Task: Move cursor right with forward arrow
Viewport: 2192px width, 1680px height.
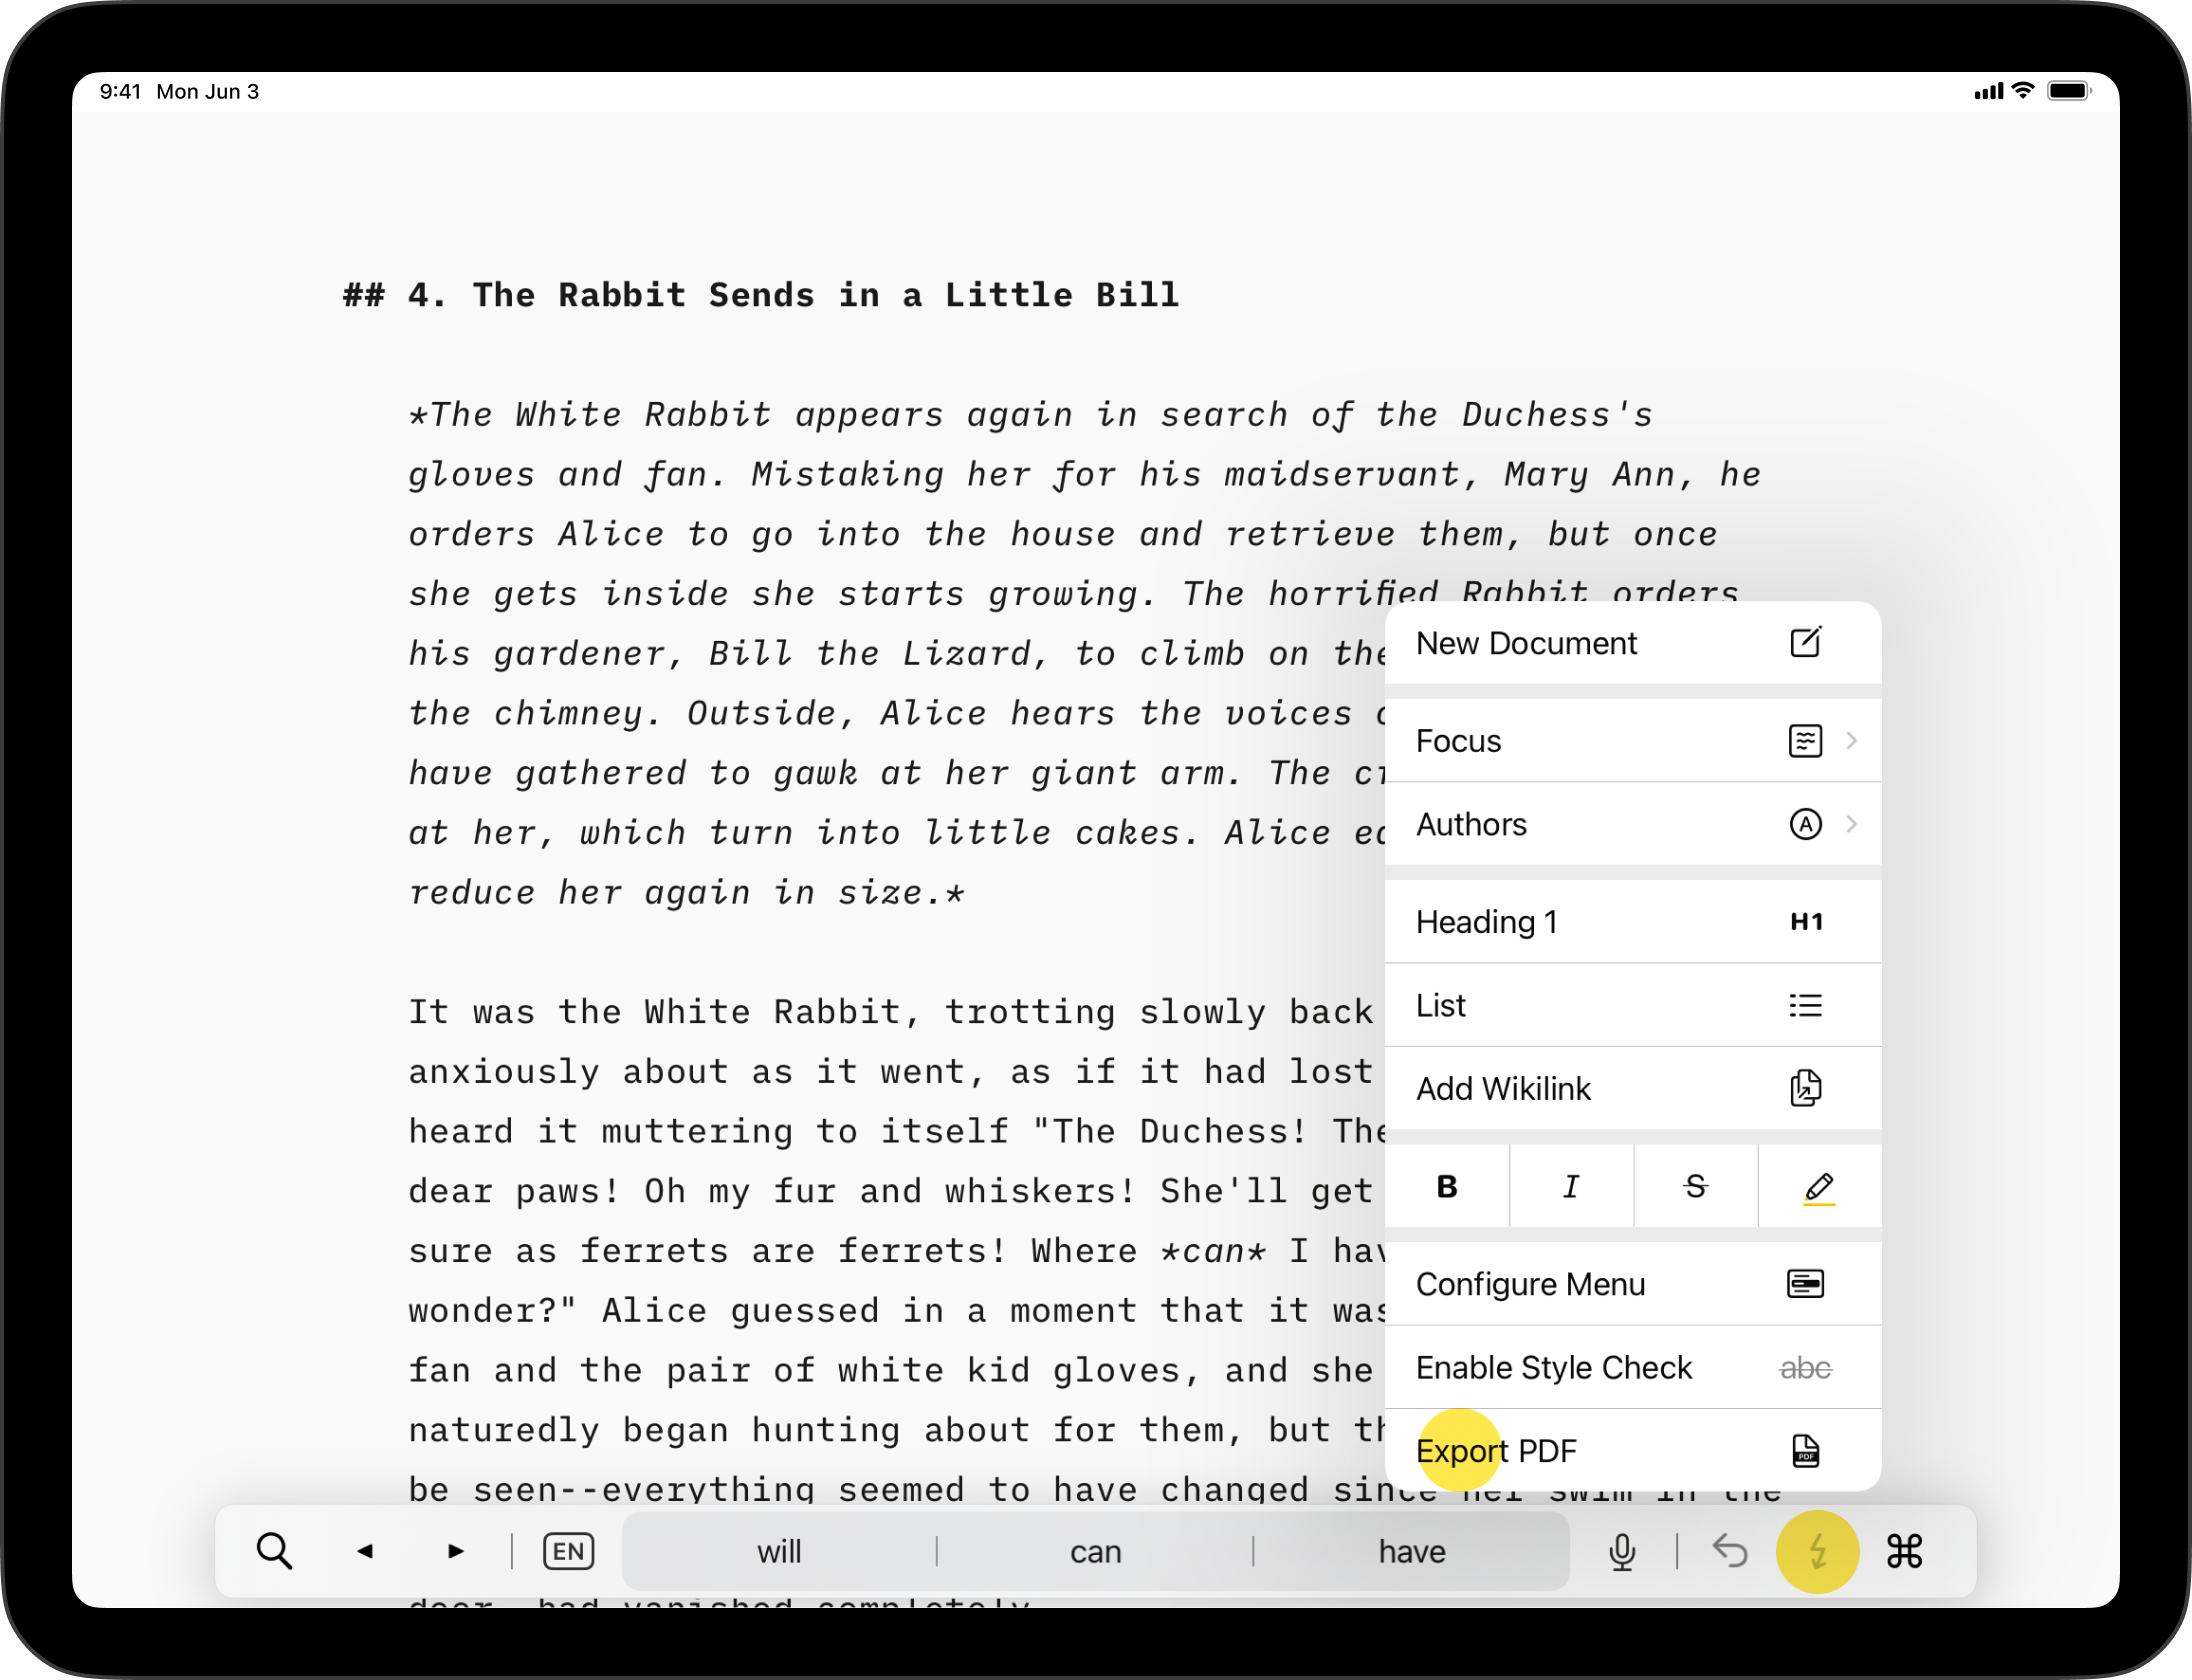Action: pos(456,1551)
